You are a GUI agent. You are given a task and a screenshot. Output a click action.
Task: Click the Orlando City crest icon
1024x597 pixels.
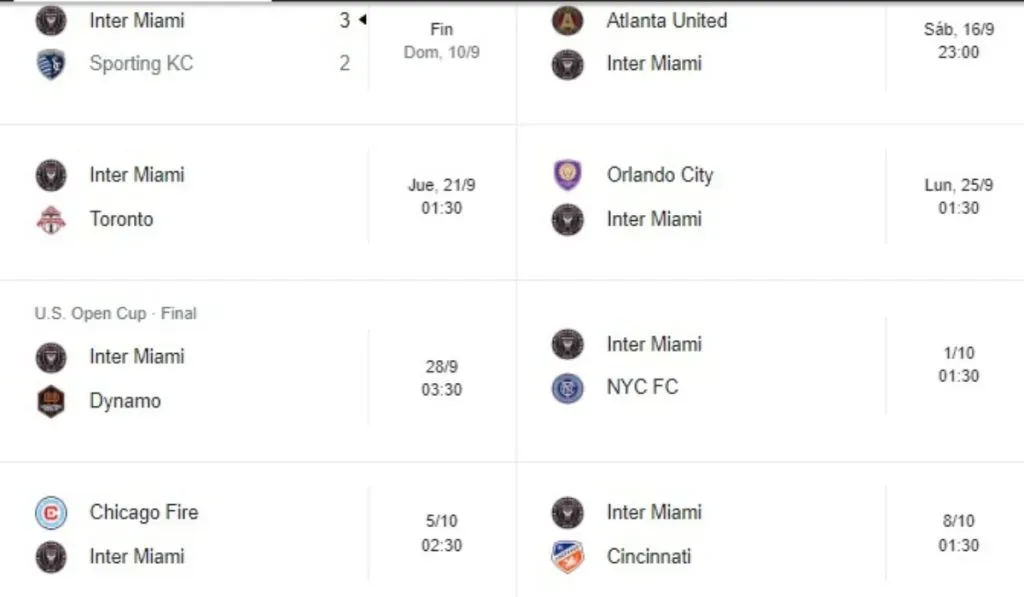(567, 175)
